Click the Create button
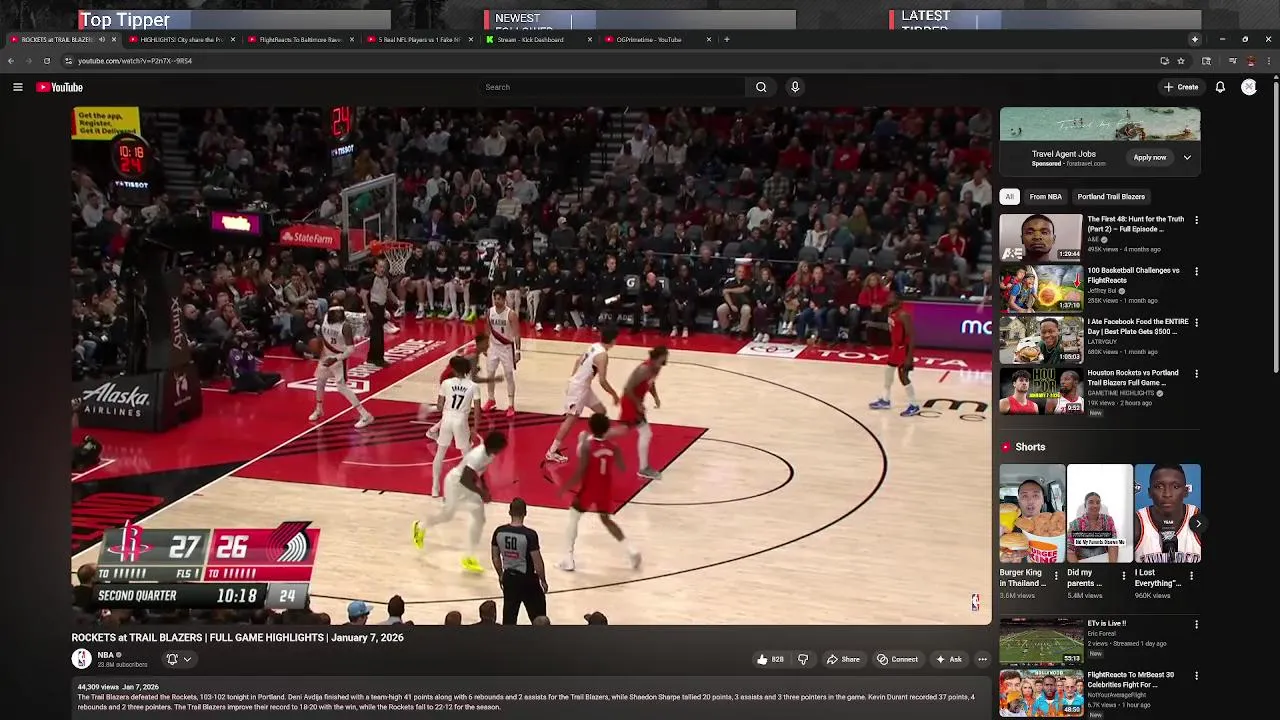 click(x=1181, y=87)
